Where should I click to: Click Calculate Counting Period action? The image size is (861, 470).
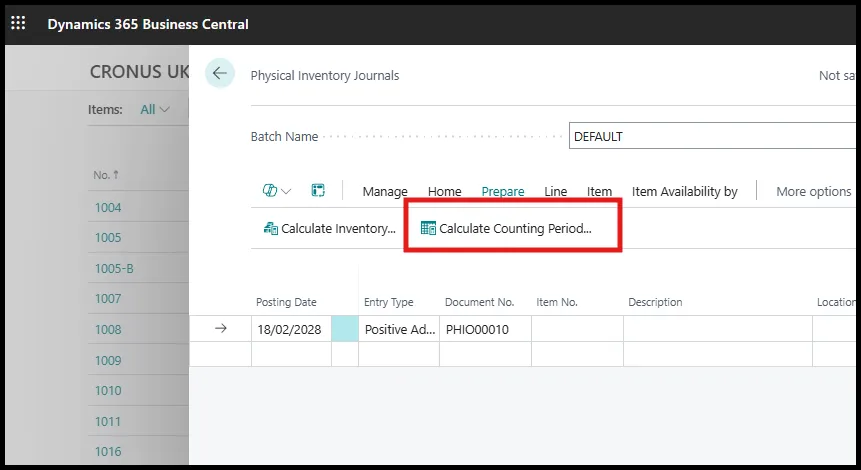click(x=506, y=228)
